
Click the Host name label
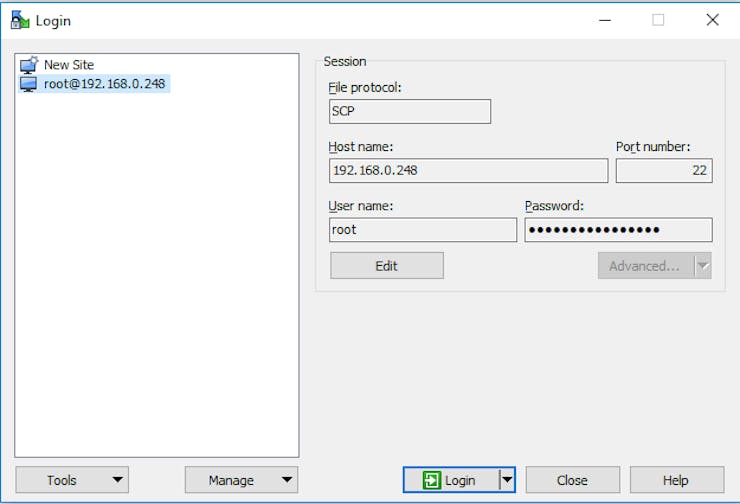(361, 147)
